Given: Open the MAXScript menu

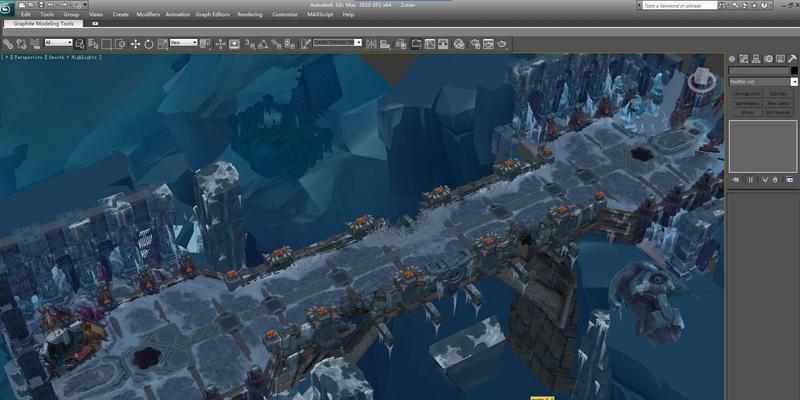Looking at the screenshot, I should pos(320,14).
